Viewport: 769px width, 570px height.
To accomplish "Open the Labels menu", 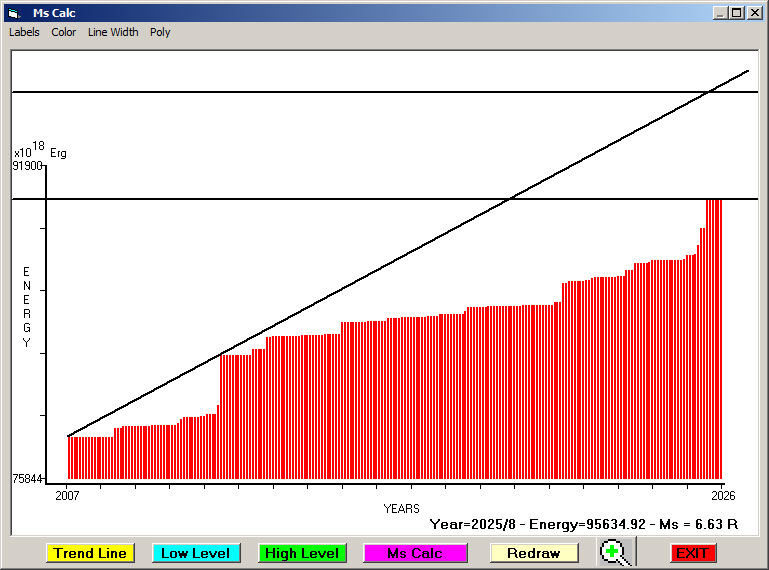I will click(x=24, y=32).
